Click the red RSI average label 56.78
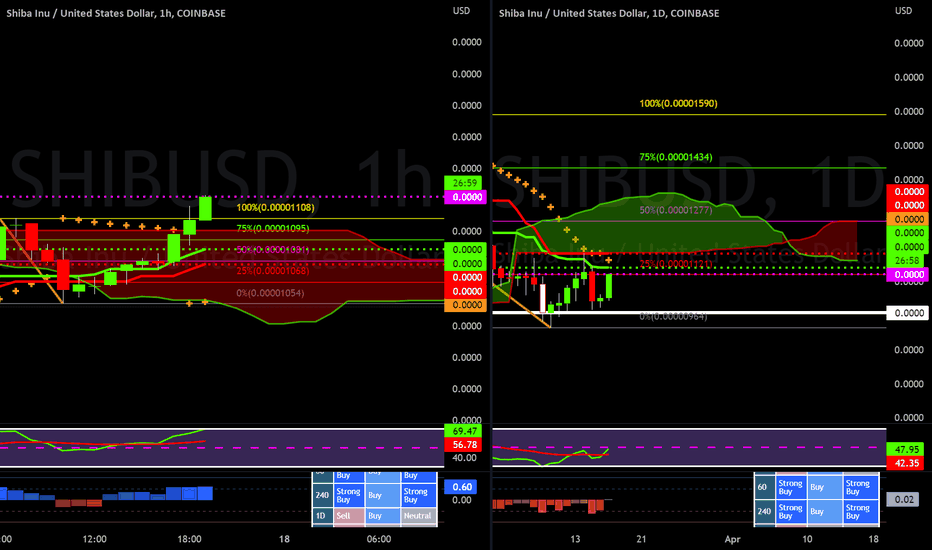The height and width of the screenshot is (550, 932). 465,445
